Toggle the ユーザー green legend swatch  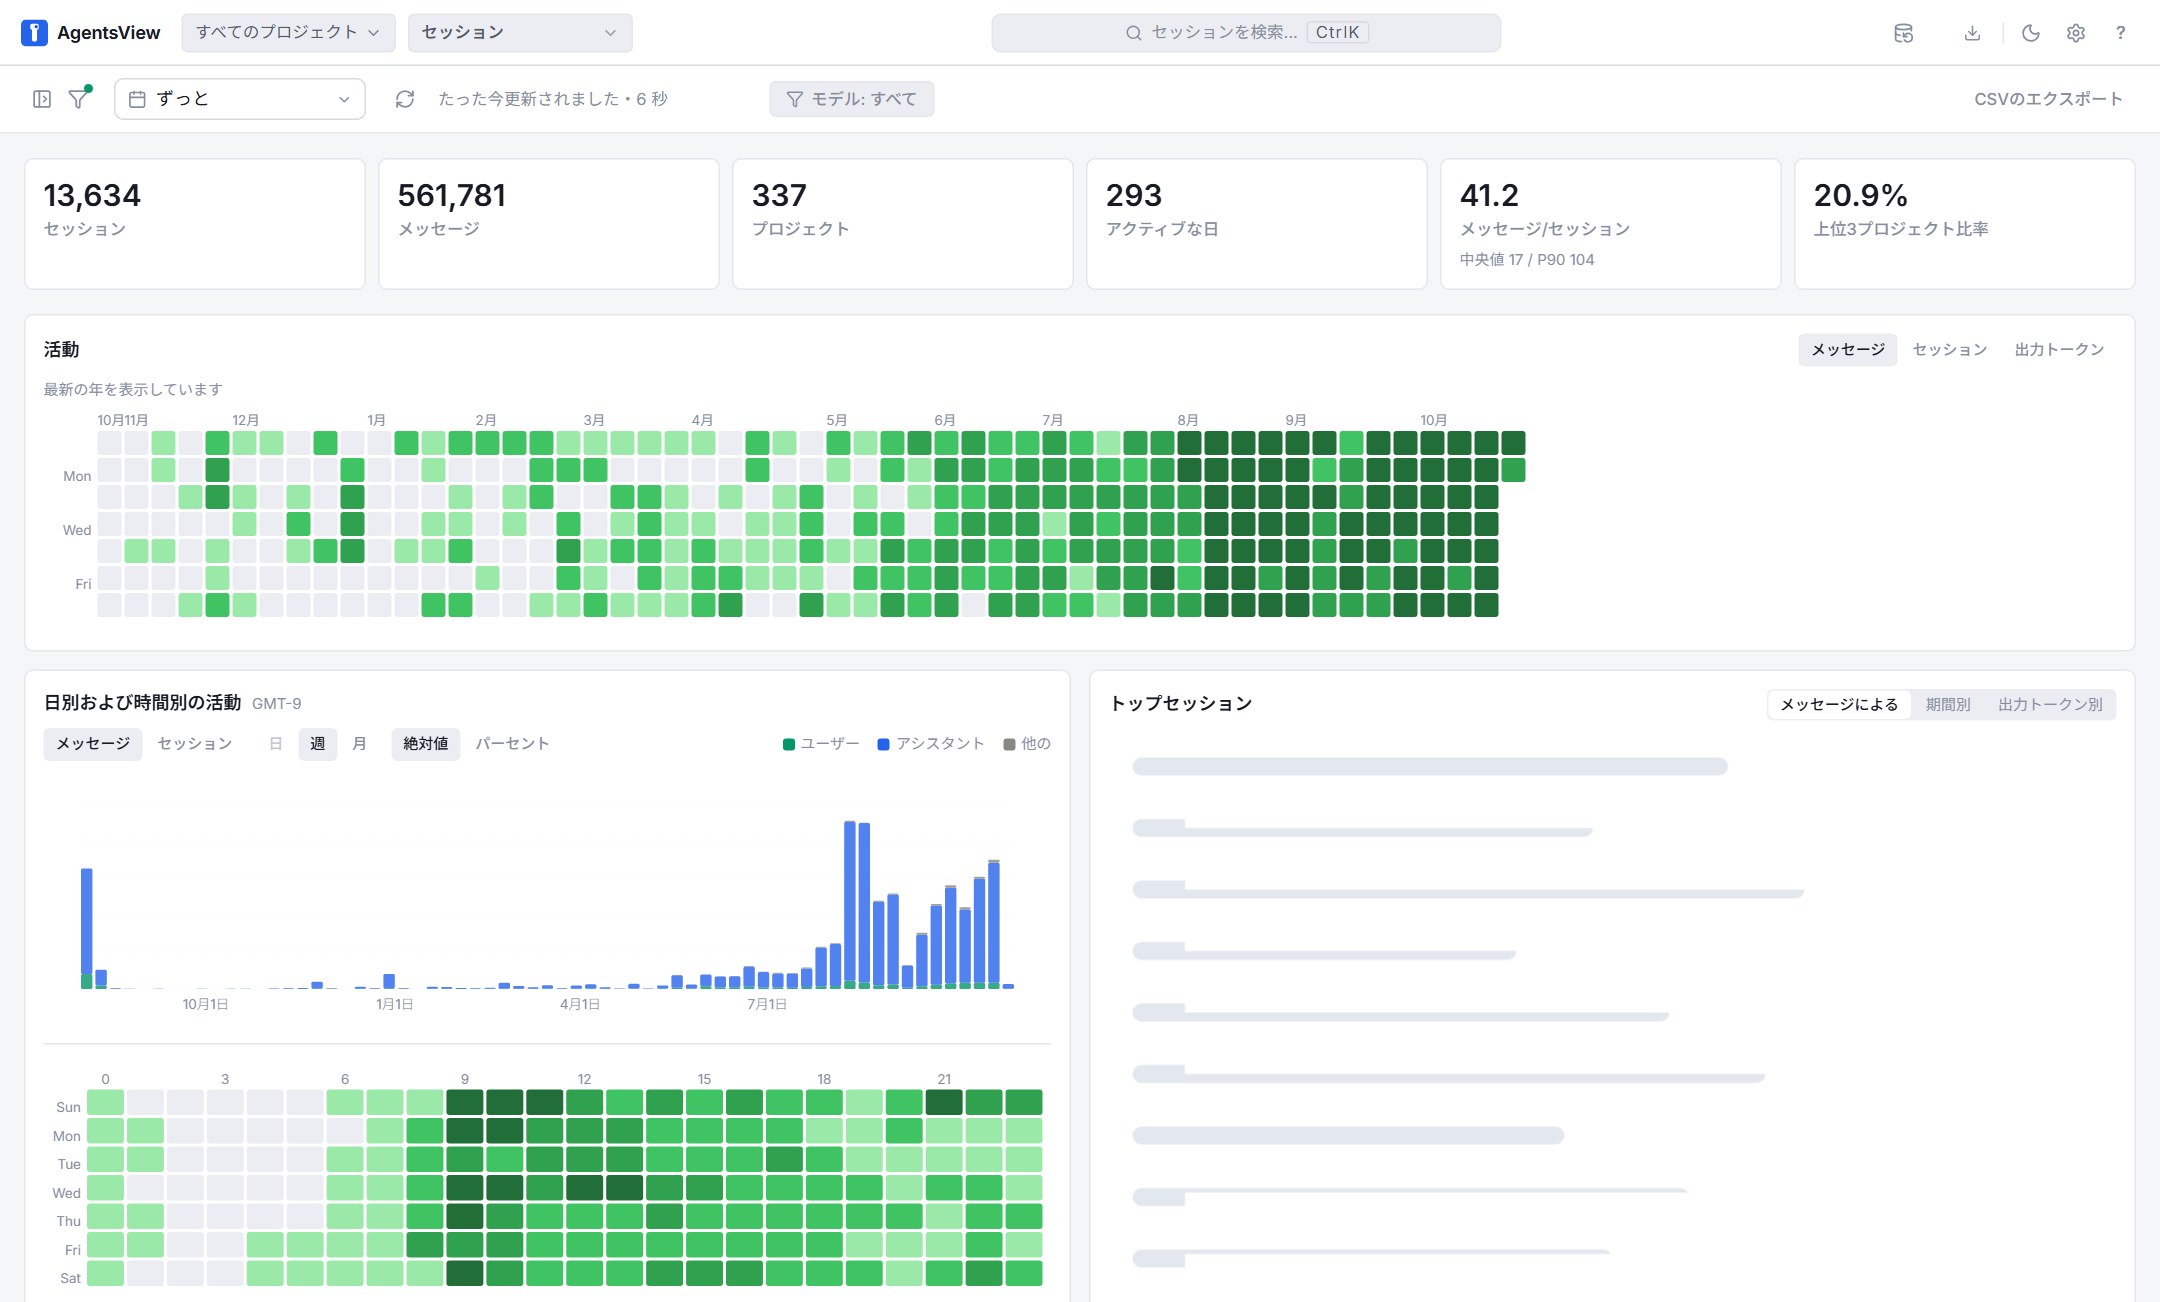pyautogui.click(x=789, y=744)
